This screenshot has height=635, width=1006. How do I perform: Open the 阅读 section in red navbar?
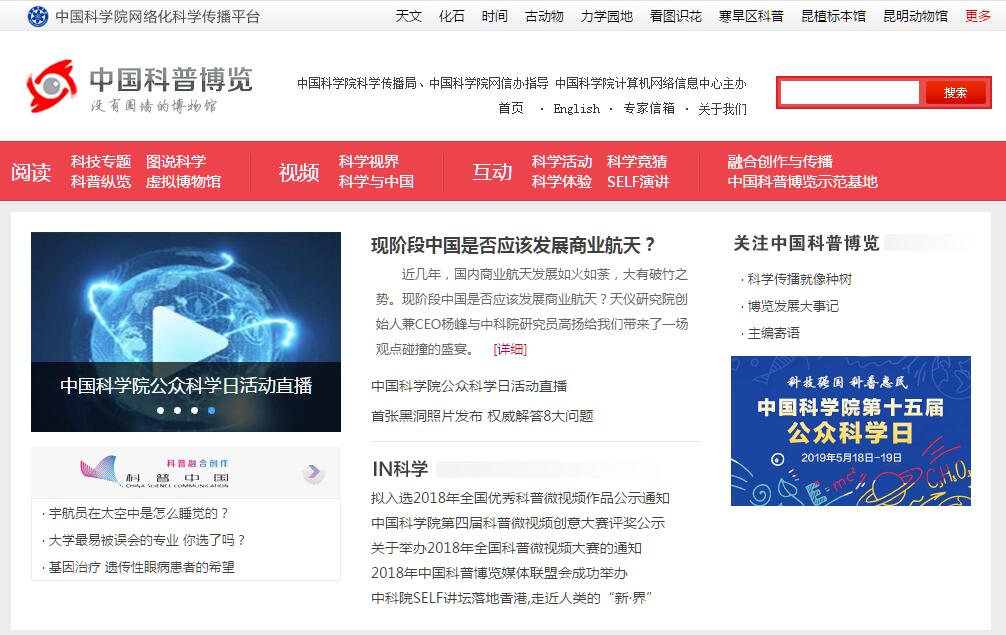31,172
